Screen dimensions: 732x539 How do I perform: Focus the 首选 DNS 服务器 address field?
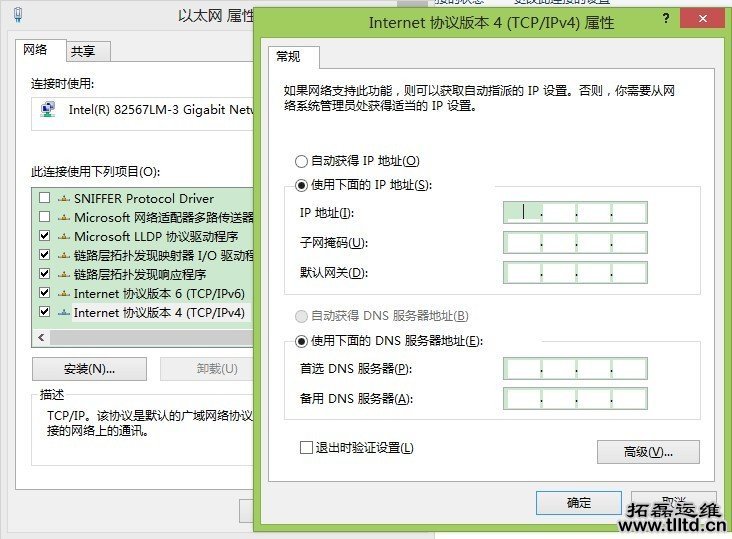pos(575,369)
